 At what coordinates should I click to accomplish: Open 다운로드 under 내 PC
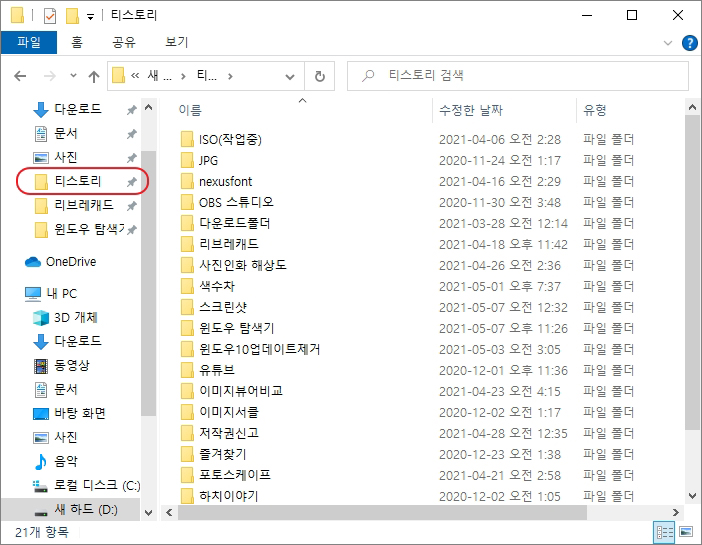click(78, 341)
